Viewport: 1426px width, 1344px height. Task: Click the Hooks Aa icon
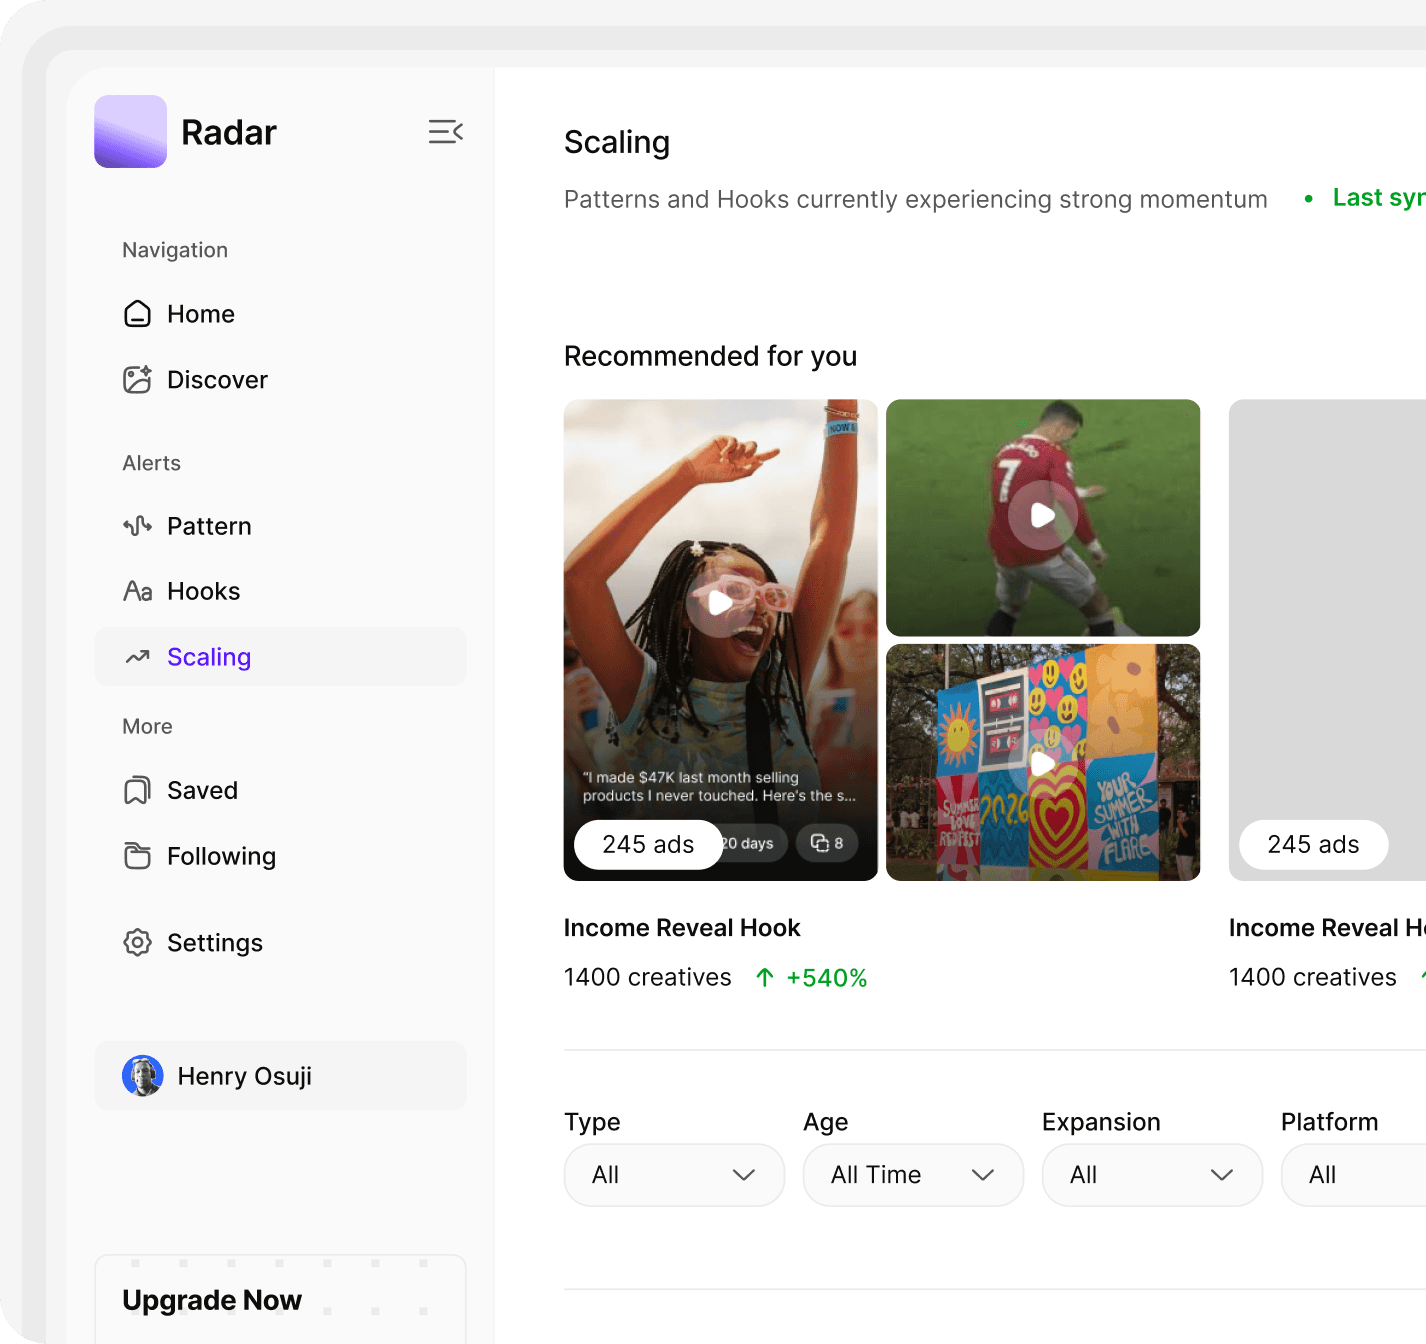point(137,591)
